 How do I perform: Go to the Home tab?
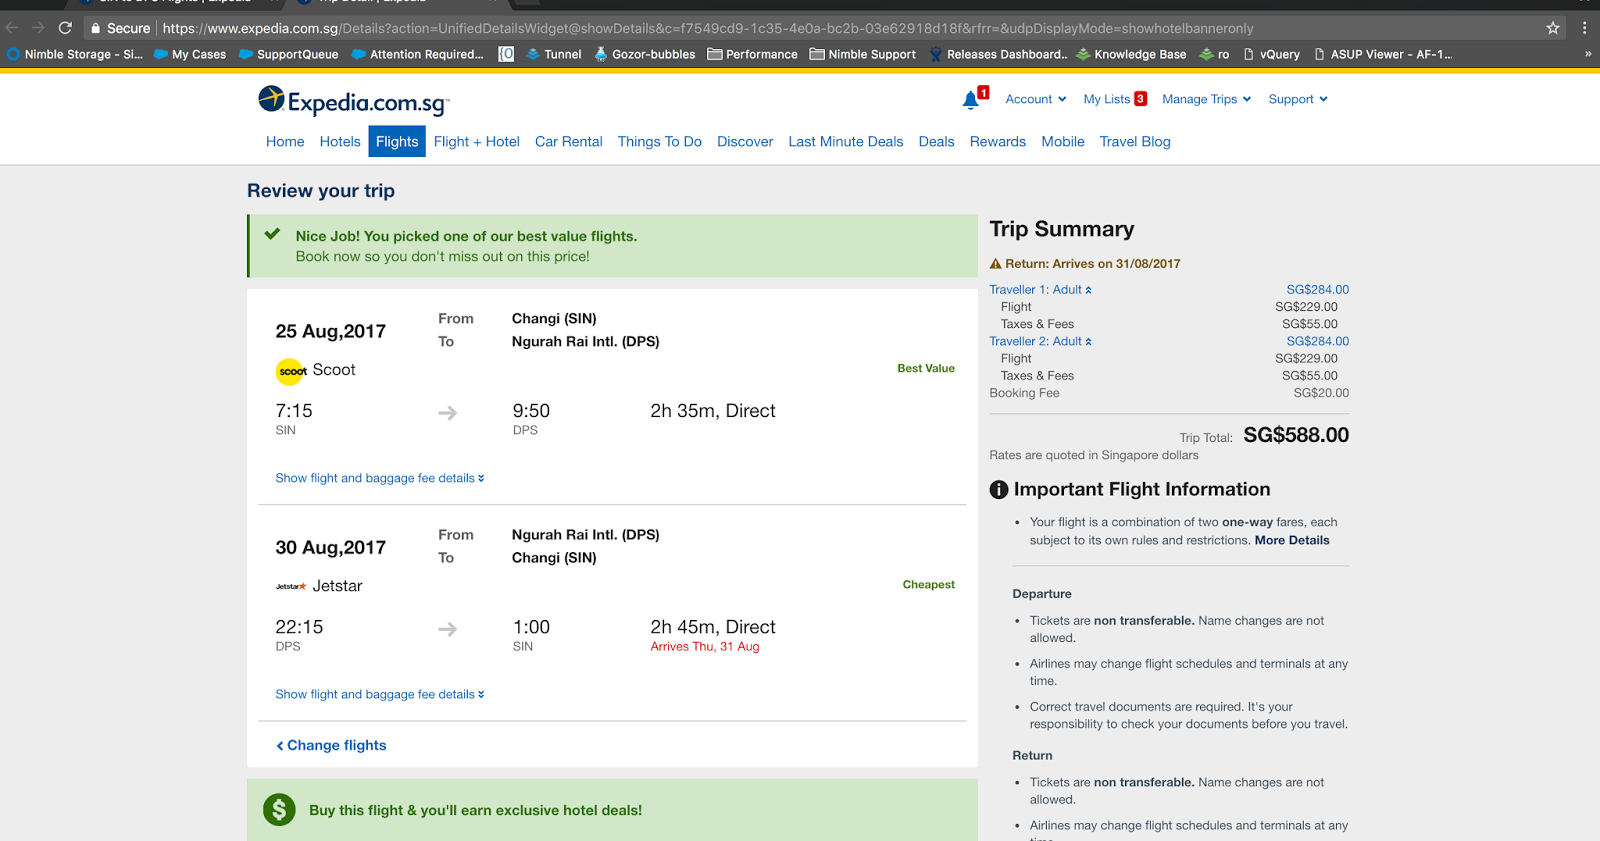285,141
